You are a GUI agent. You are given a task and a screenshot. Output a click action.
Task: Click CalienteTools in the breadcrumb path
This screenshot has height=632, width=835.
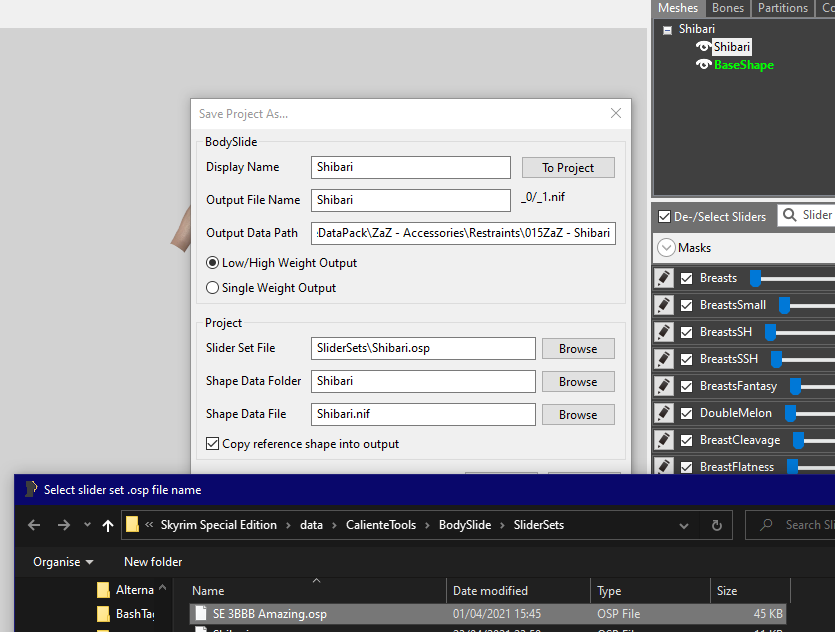point(381,525)
